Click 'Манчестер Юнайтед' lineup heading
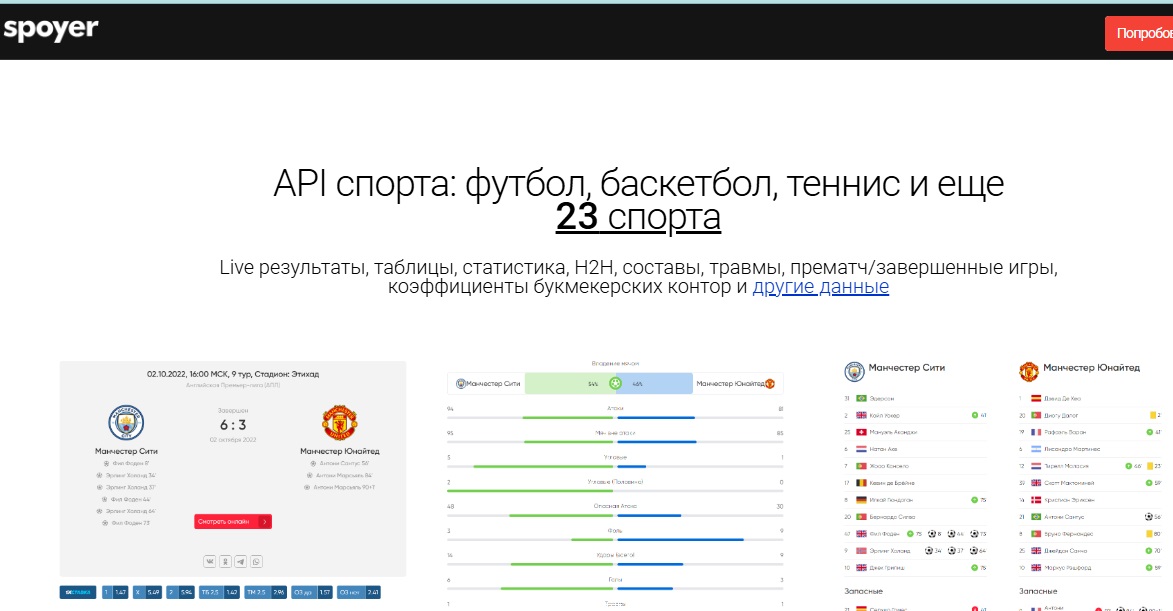Image resolution: width=1173 pixels, height=611 pixels. click(x=1091, y=368)
